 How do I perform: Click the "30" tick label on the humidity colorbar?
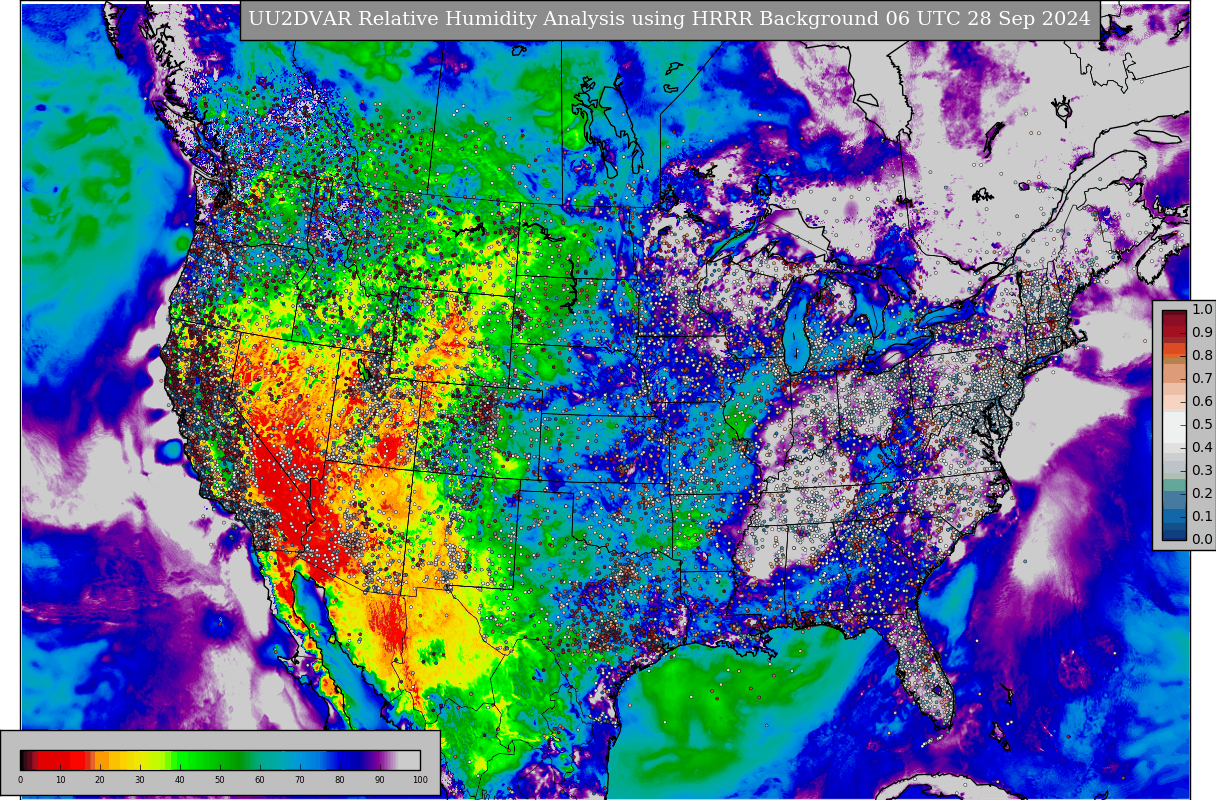[140, 779]
